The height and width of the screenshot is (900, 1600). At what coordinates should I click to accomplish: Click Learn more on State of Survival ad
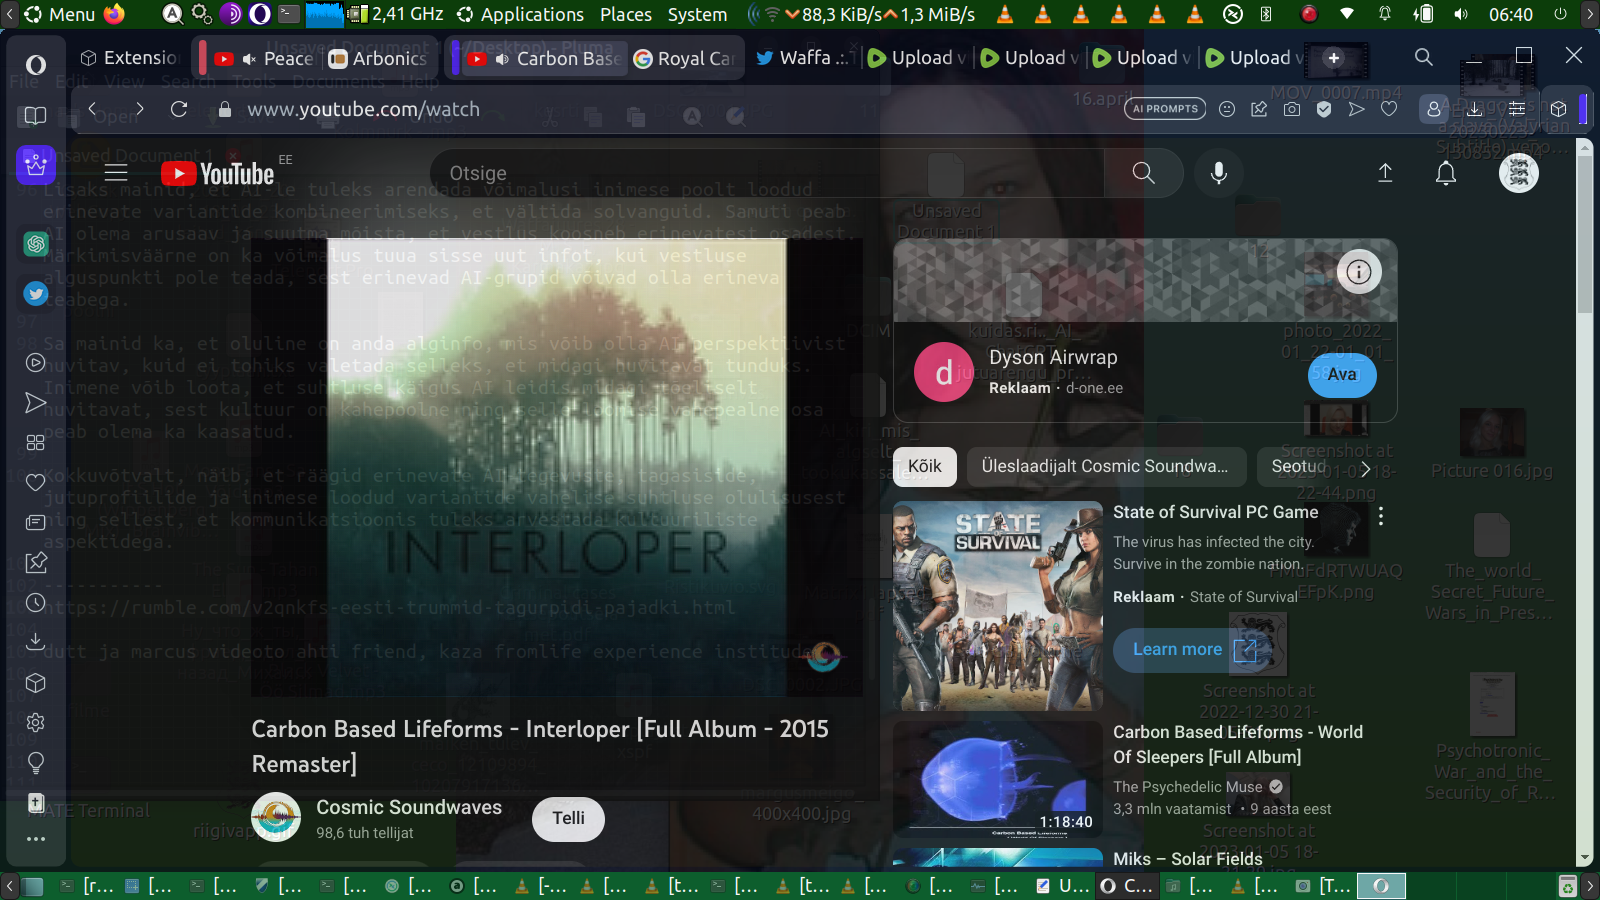click(1177, 650)
